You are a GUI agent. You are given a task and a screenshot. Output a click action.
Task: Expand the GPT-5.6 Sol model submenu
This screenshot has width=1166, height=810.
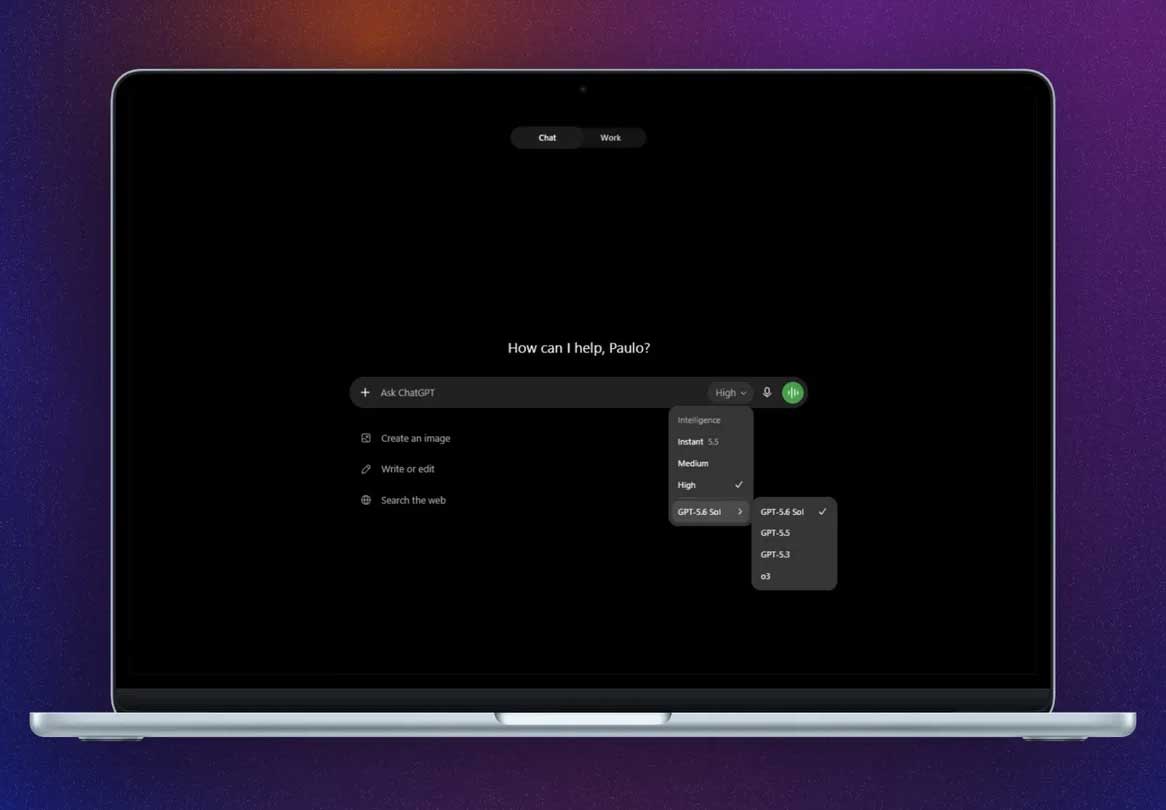click(x=710, y=512)
